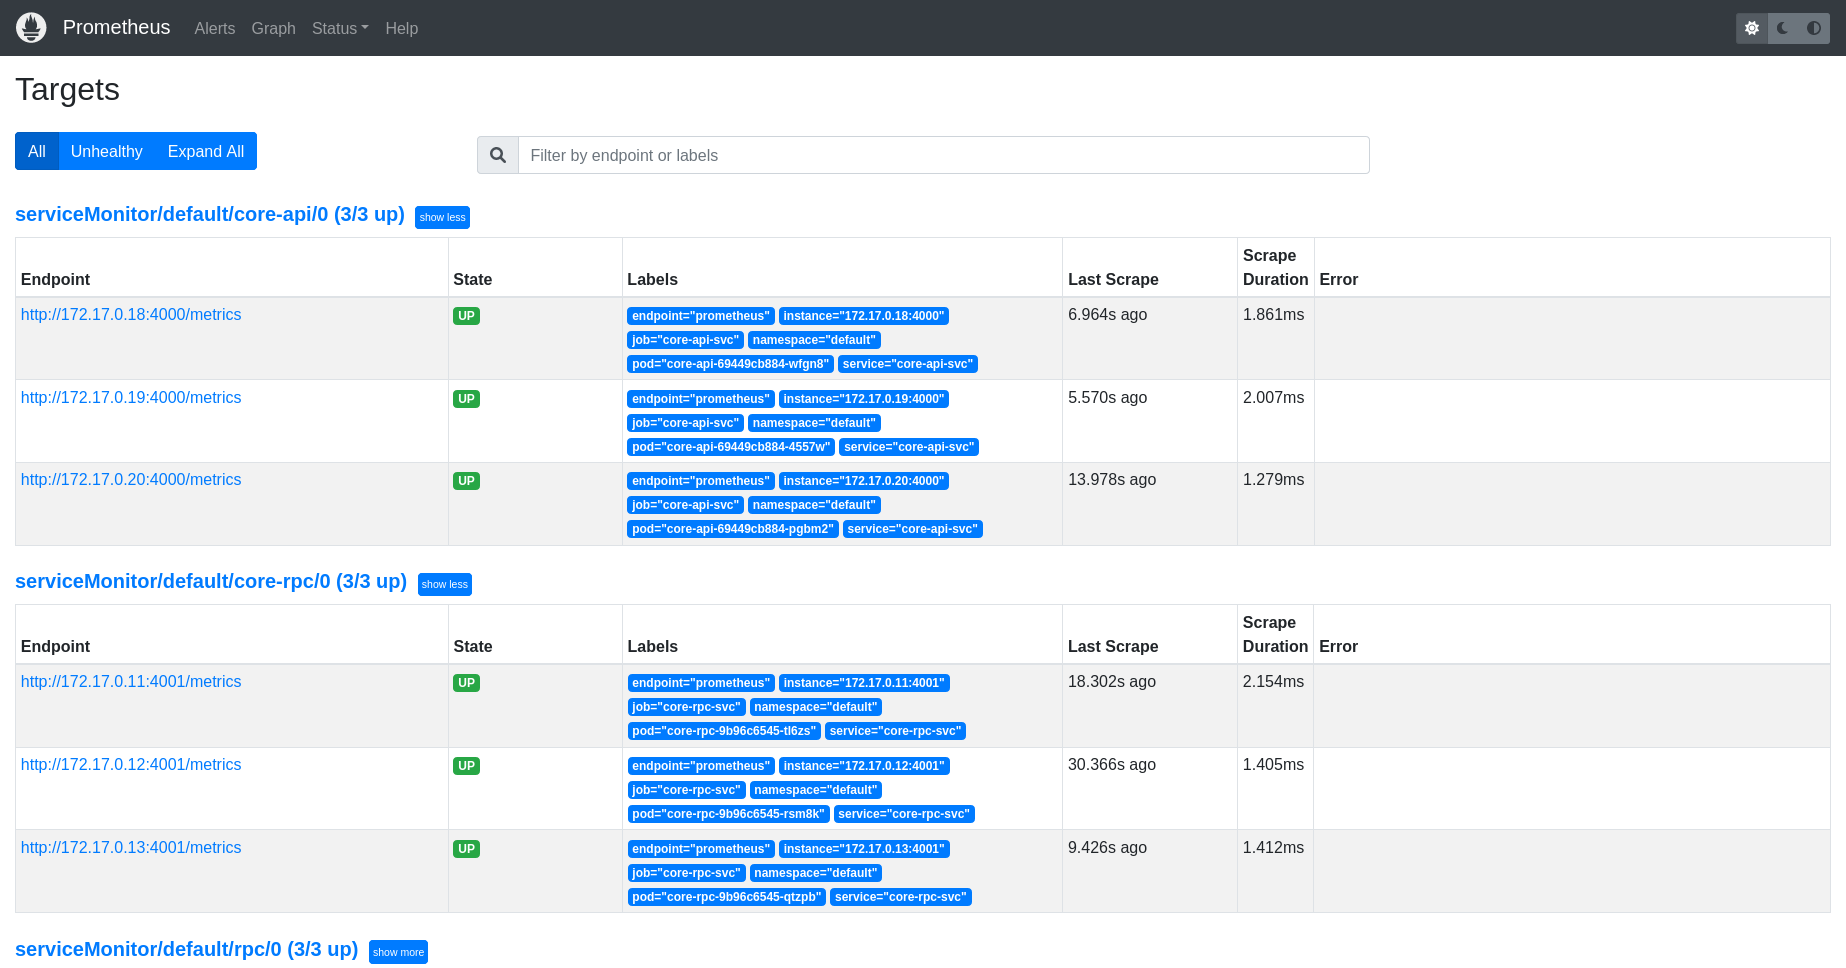This screenshot has width=1846, height=968.
Task: Open the Graph page
Action: click(274, 28)
